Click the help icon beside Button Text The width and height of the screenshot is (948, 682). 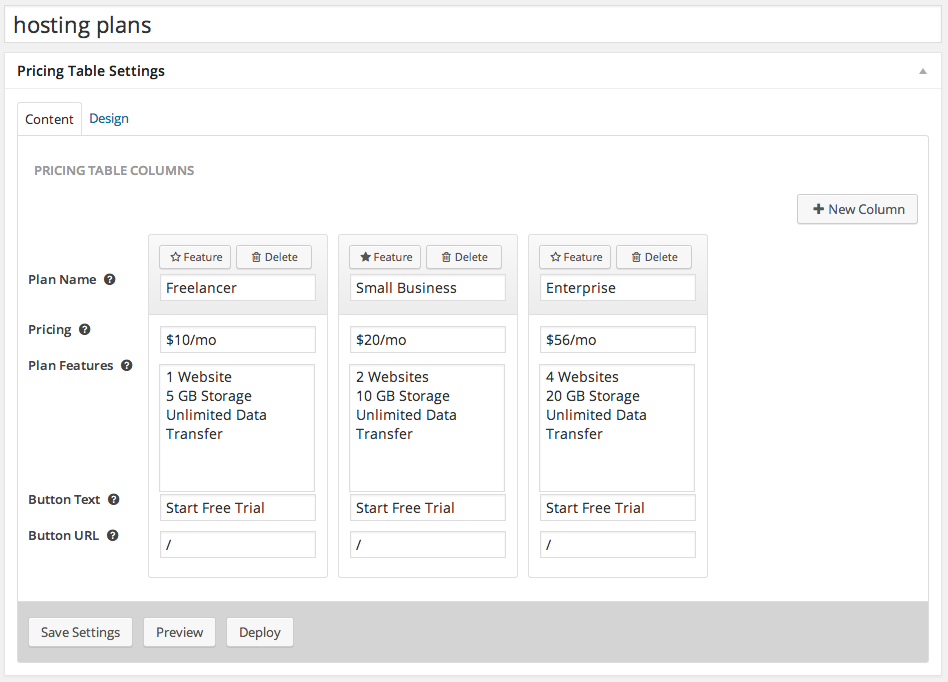[114, 500]
